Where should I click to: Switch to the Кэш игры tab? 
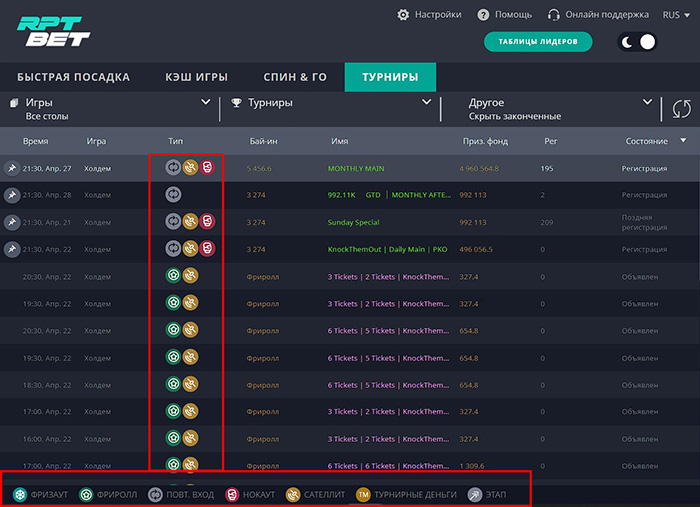pos(197,77)
